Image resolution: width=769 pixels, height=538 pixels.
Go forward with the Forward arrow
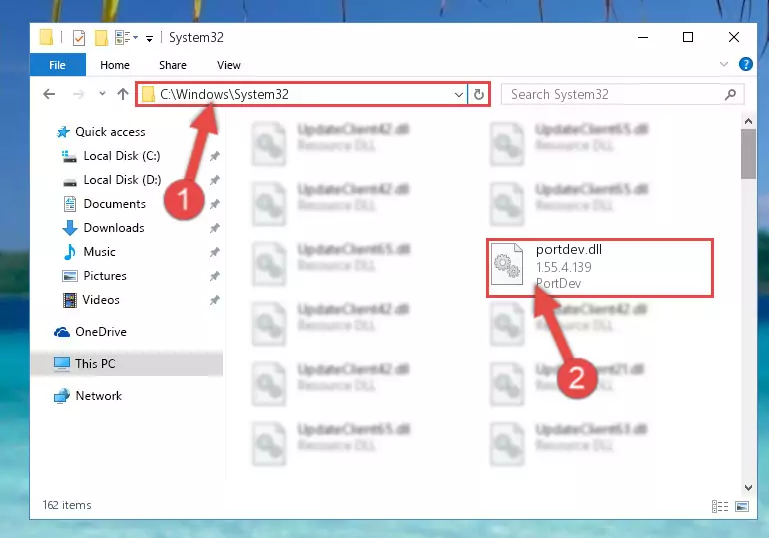(78, 94)
